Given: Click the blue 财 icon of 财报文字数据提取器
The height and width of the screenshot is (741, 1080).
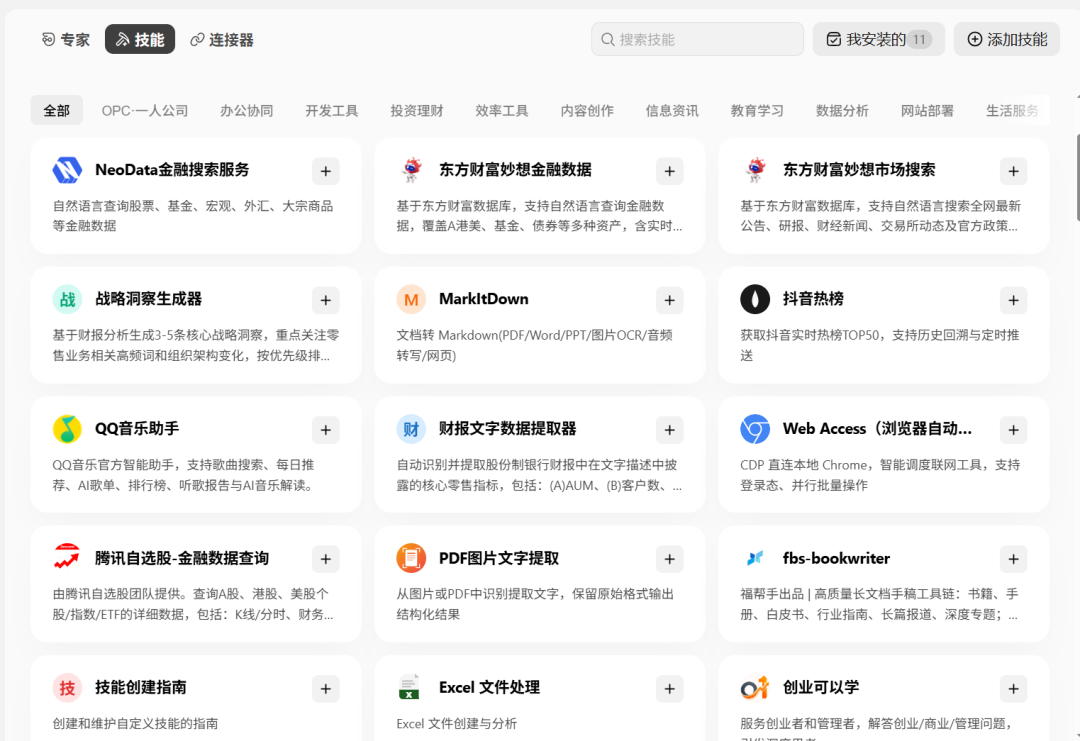Looking at the screenshot, I should (411, 428).
